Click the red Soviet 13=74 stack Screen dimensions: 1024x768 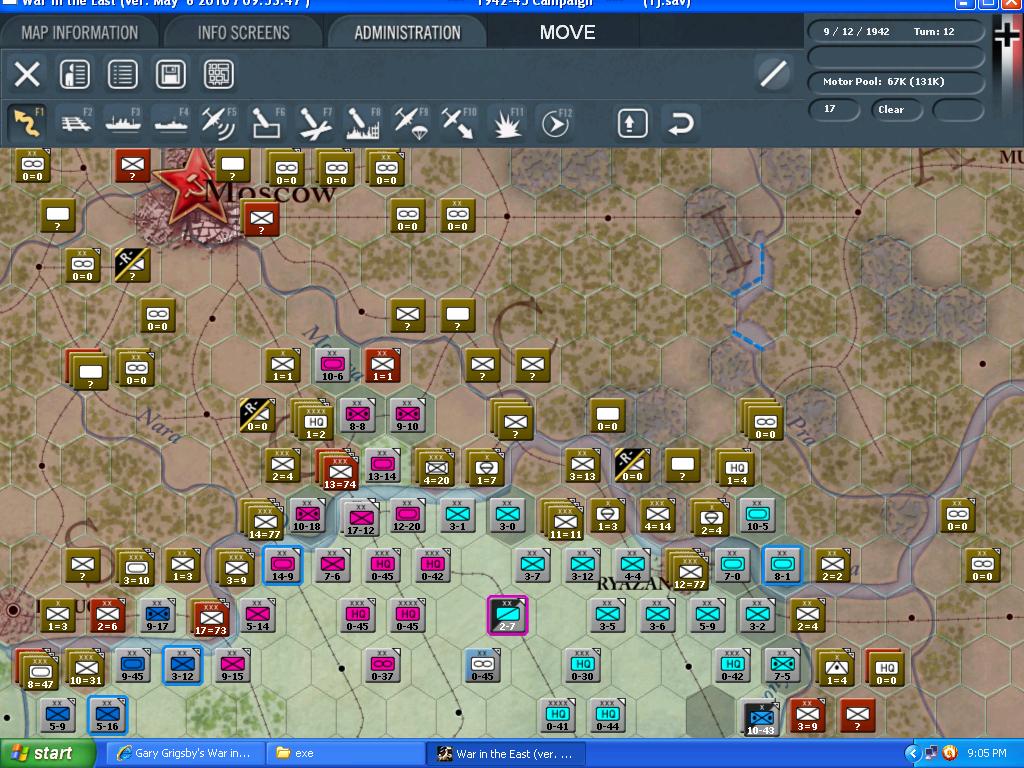coord(338,470)
